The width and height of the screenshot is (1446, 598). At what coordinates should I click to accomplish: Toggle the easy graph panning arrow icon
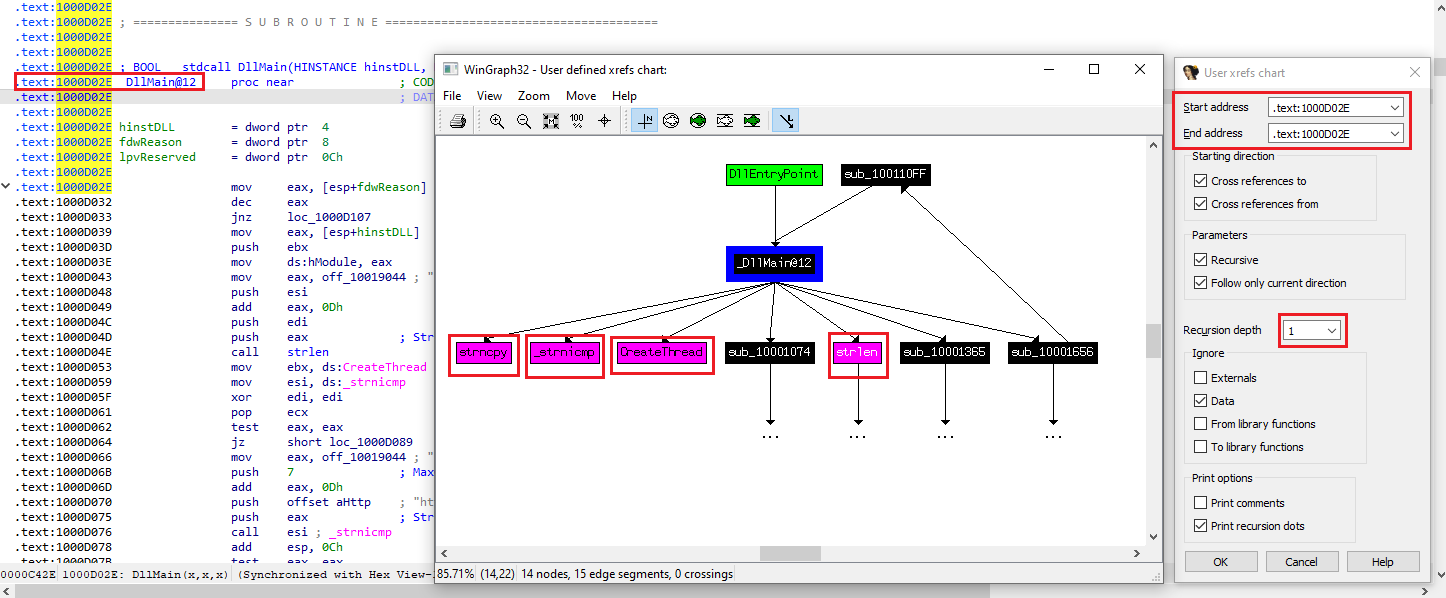click(x=787, y=121)
